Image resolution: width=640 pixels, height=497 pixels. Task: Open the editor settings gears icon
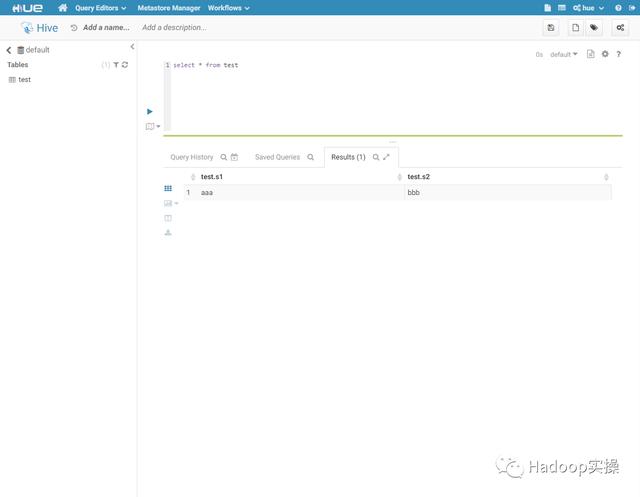click(620, 28)
